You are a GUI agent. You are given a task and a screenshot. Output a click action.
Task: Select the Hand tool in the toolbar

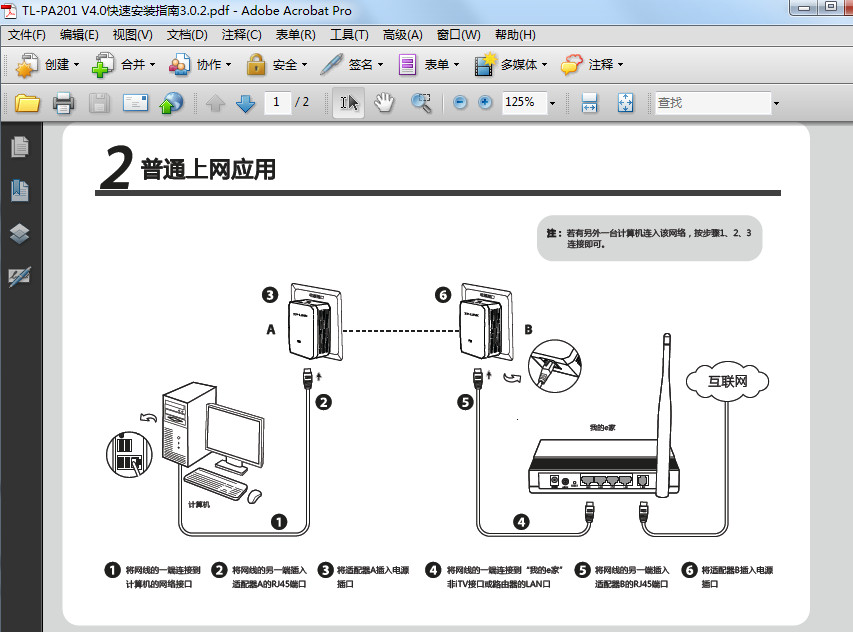383,102
